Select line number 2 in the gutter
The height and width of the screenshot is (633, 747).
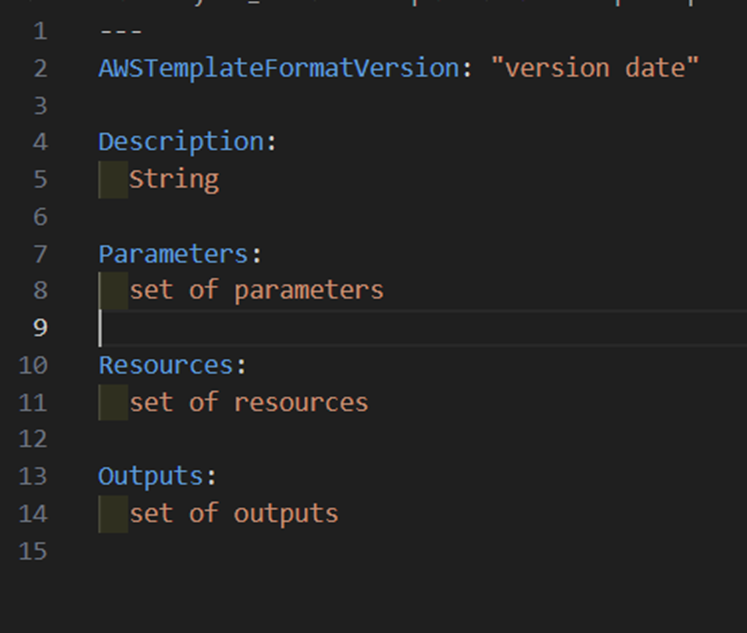[40, 69]
